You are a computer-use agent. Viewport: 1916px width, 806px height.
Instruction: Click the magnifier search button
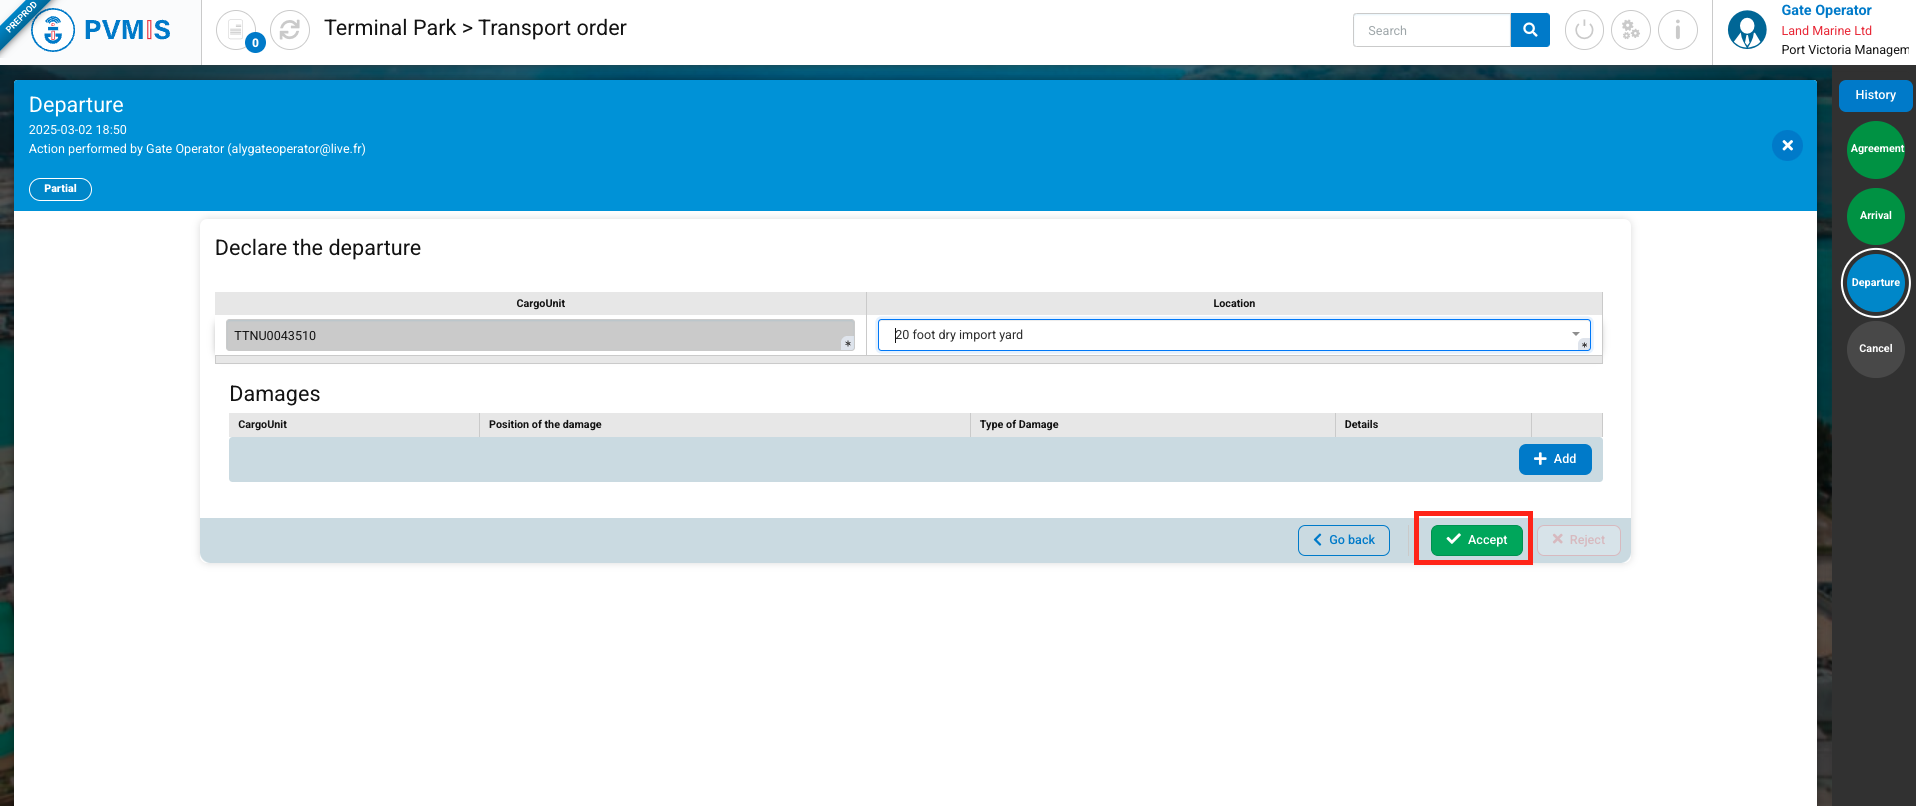pos(1529,30)
